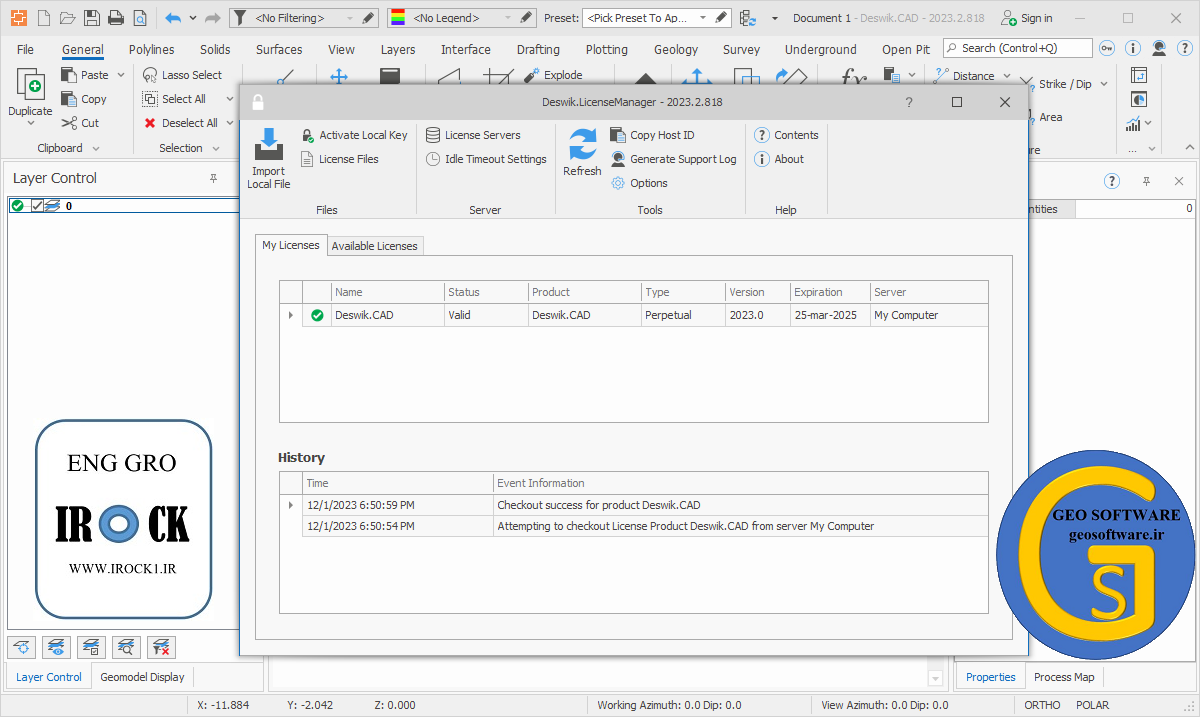Viewport: 1200px width, 717px height.
Task: Toggle POLAR mode in the status bar
Action: (x=1093, y=705)
